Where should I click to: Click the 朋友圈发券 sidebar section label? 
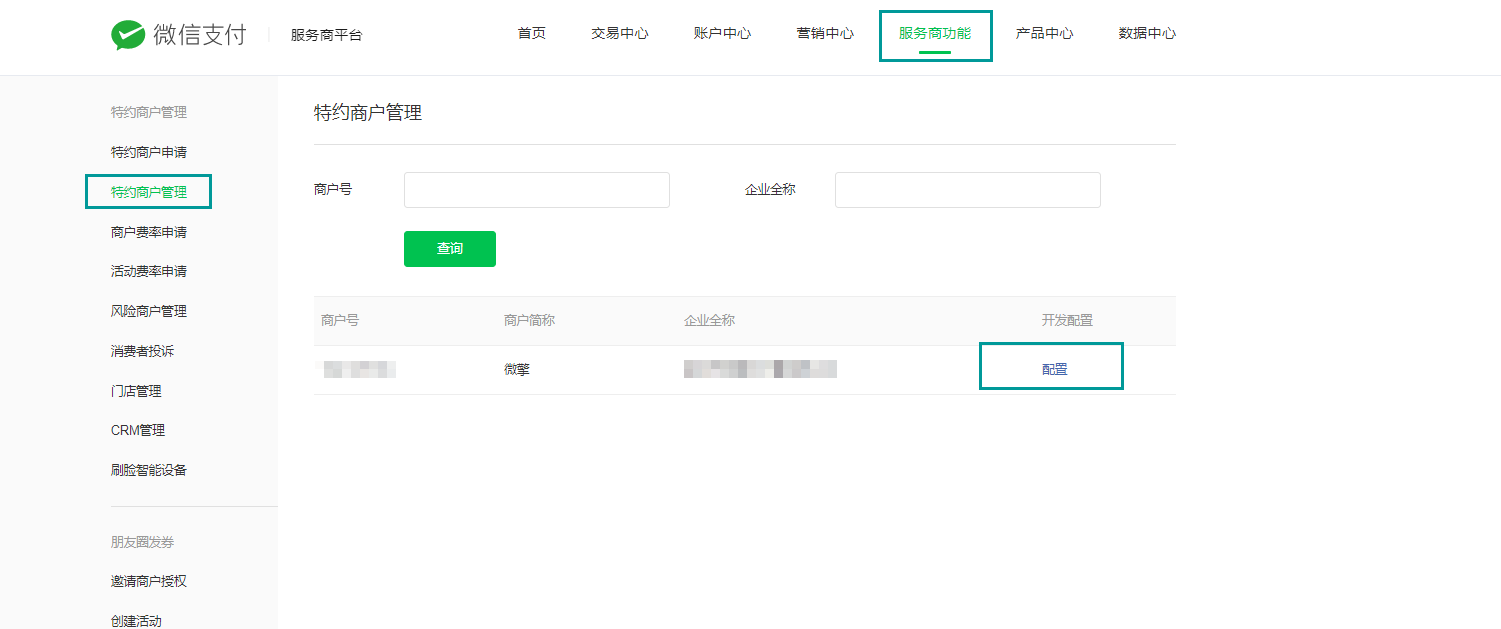point(142,542)
